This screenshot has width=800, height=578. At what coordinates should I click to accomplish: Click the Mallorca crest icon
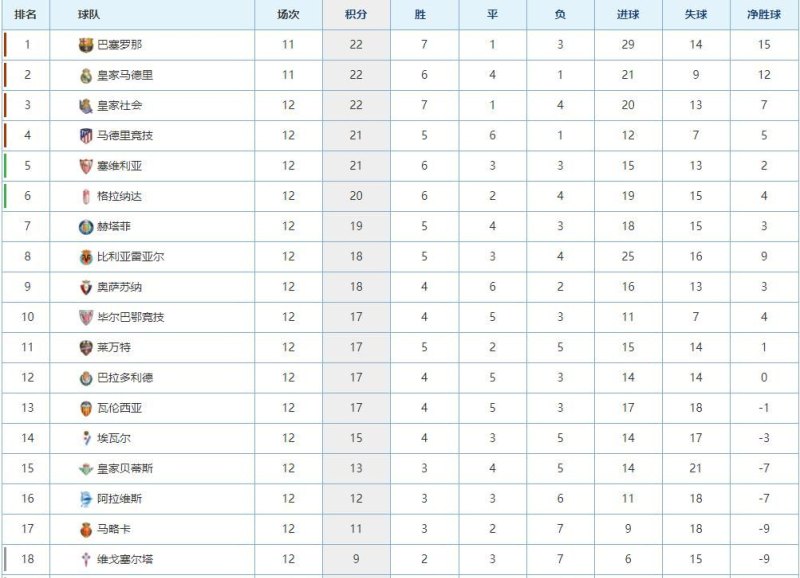(x=85, y=529)
